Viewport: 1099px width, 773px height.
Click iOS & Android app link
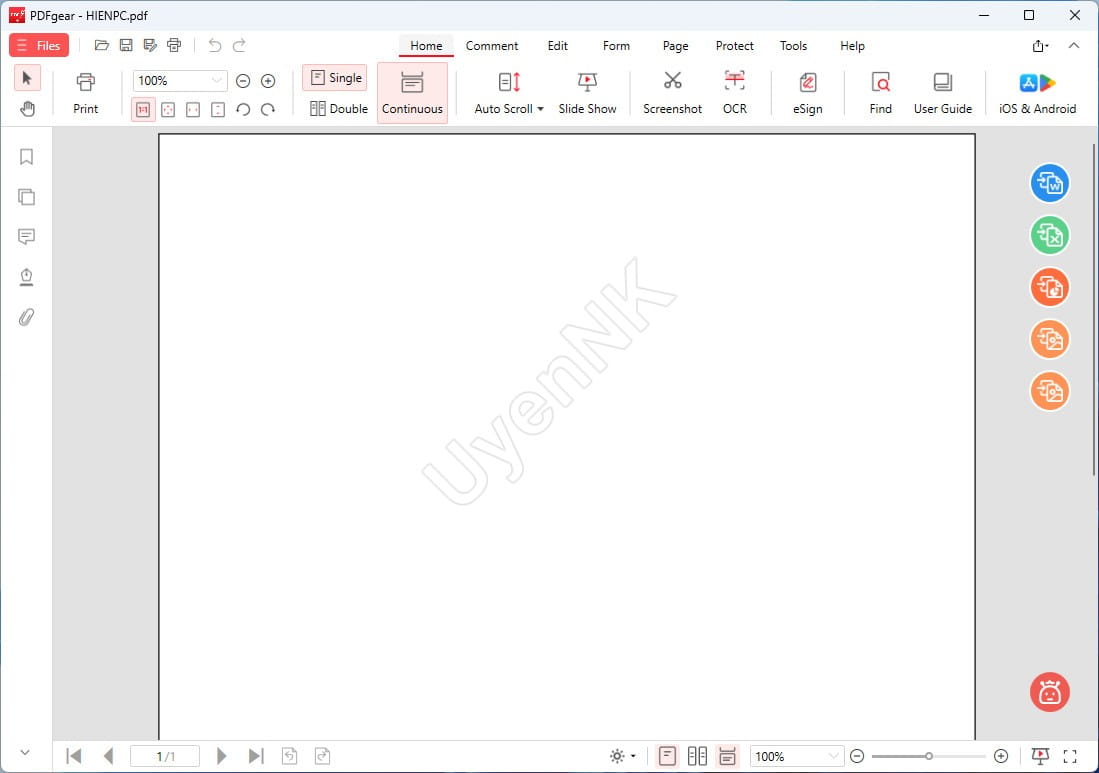coord(1037,93)
